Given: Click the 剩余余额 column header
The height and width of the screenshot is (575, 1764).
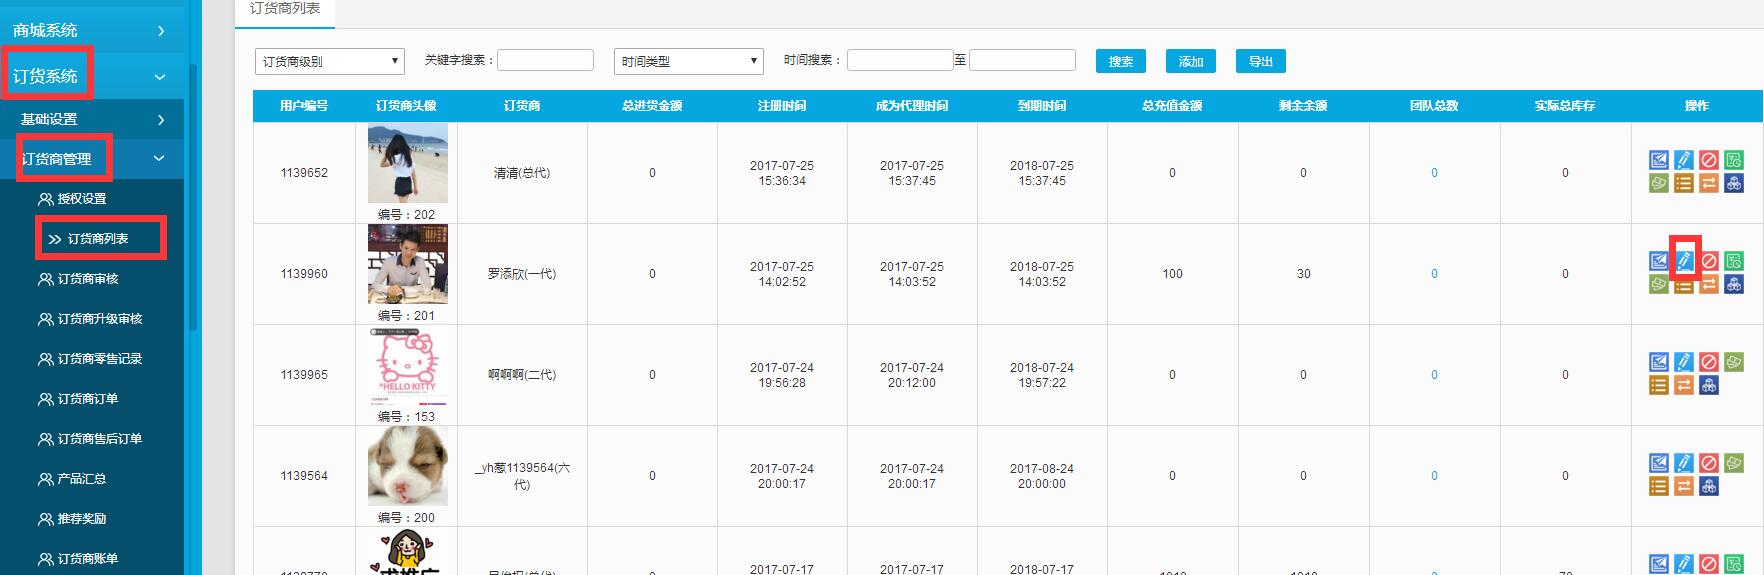Looking at the screenshot, I should pos(1303,106).
